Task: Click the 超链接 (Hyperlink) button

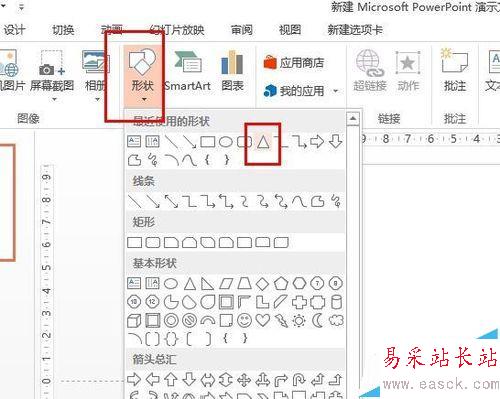Action: (370, 71)
